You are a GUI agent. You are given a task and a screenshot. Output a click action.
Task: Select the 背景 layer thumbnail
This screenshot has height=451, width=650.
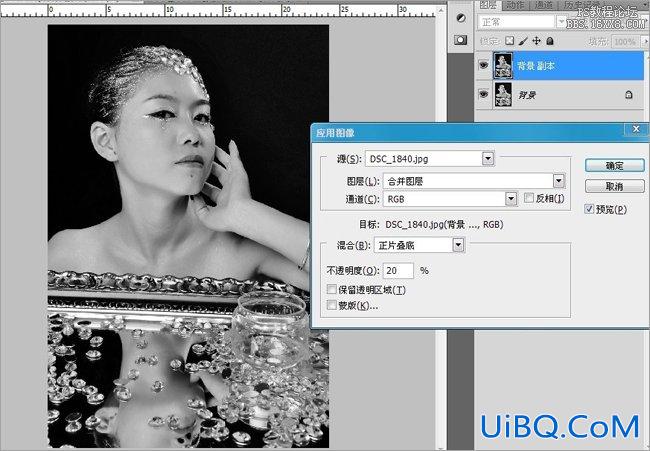coord(503,95)
